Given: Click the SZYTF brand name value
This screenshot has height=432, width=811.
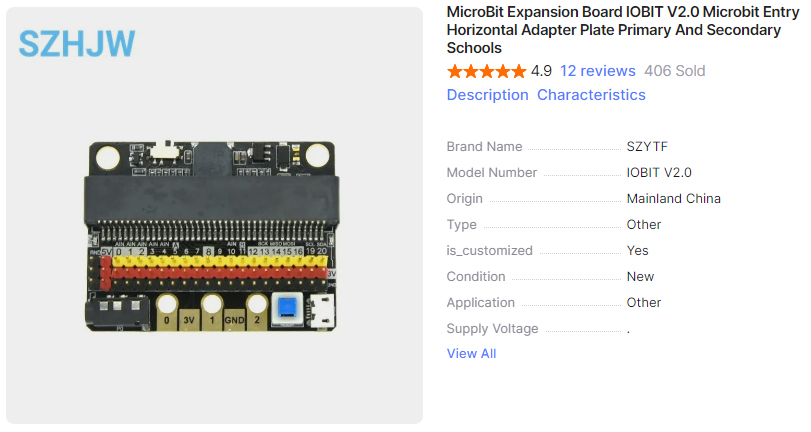Looking at the screenshot, I should 647,147.
